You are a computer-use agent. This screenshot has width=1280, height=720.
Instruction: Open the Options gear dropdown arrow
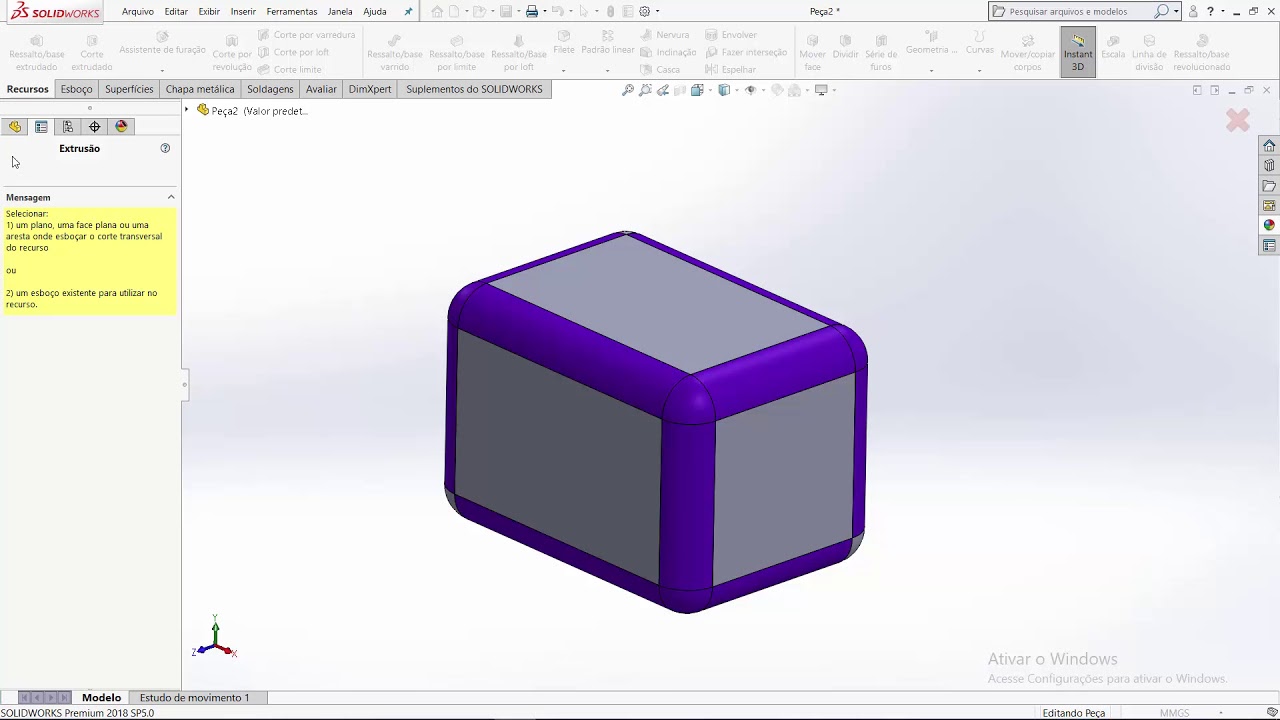[x=657, y=12]
